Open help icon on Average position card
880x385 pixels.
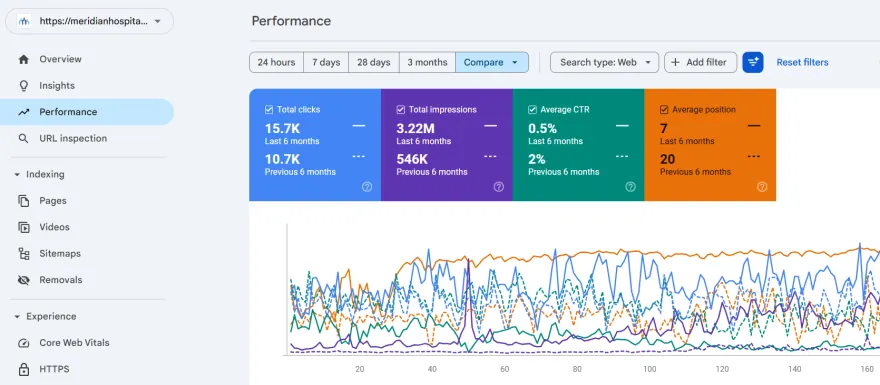(762, 187)
